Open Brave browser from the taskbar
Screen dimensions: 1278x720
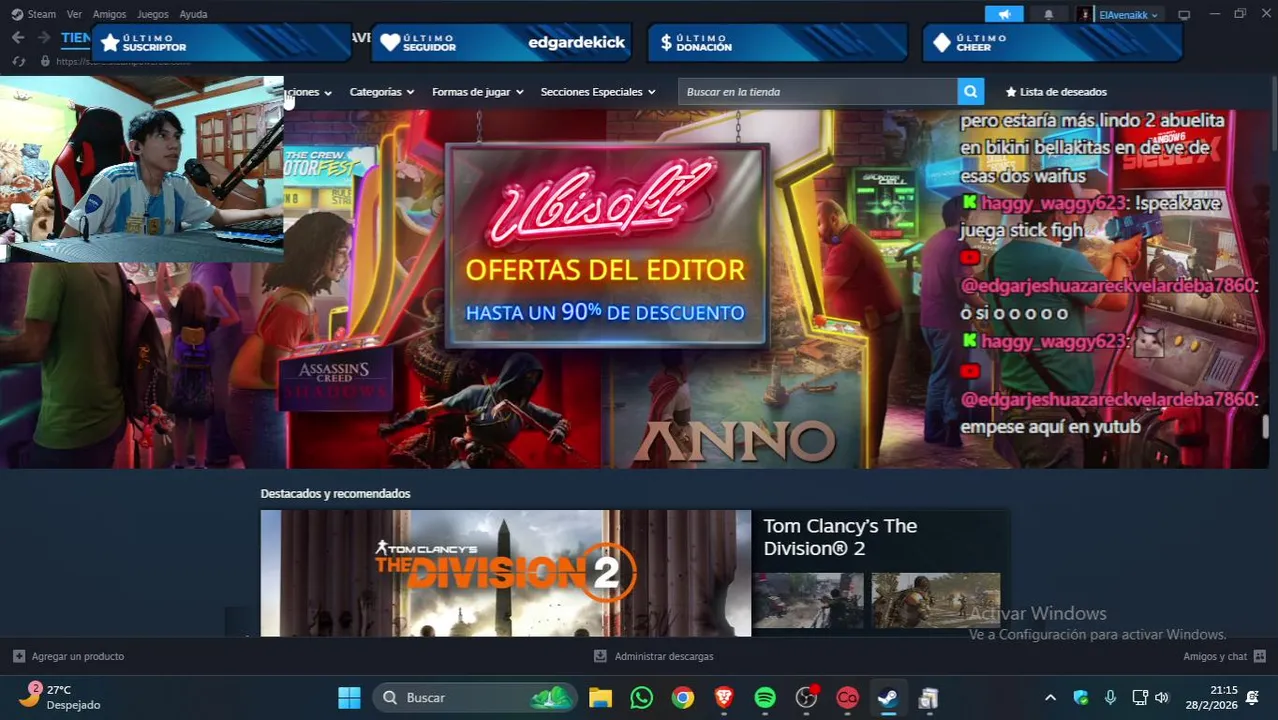point(724,698)
